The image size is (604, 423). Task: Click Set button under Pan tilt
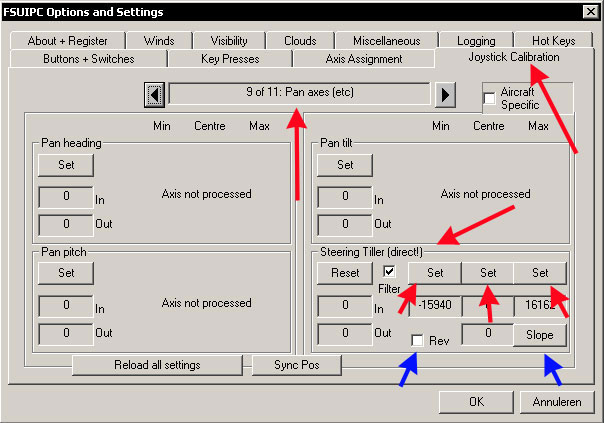pos(345,165)
